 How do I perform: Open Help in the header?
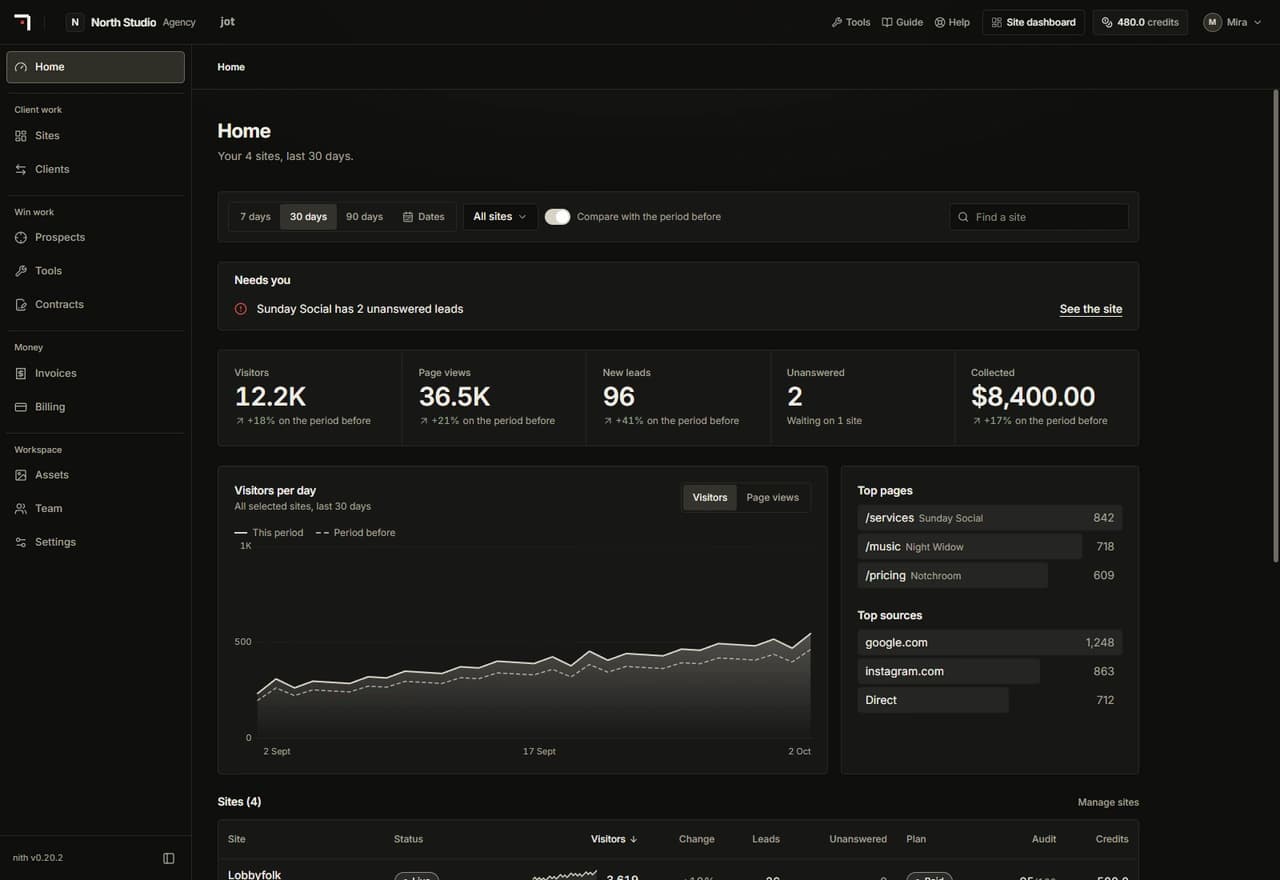952,22
